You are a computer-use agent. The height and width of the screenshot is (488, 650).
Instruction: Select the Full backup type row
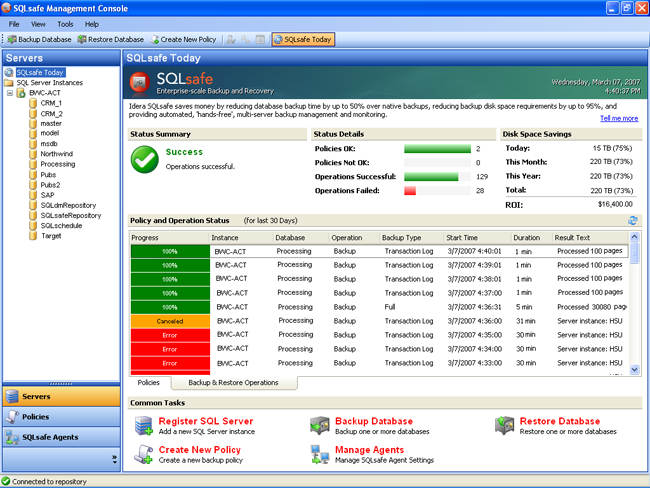379,307
